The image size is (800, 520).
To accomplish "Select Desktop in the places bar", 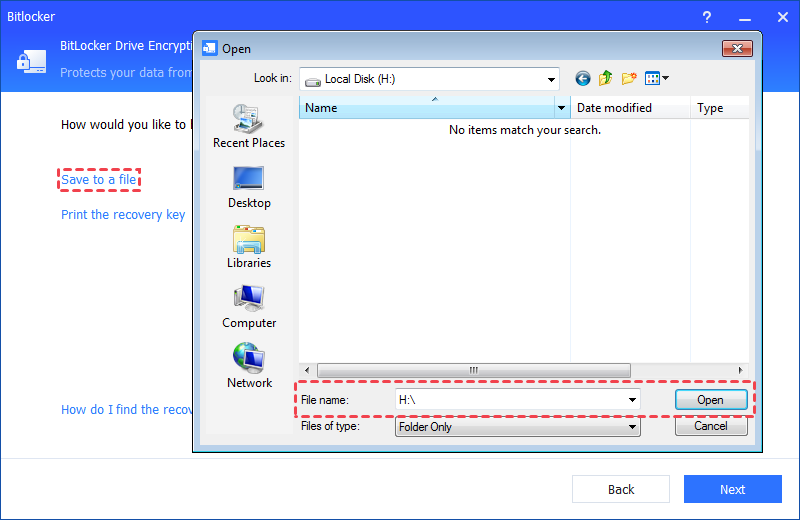I will click(249, 187).
